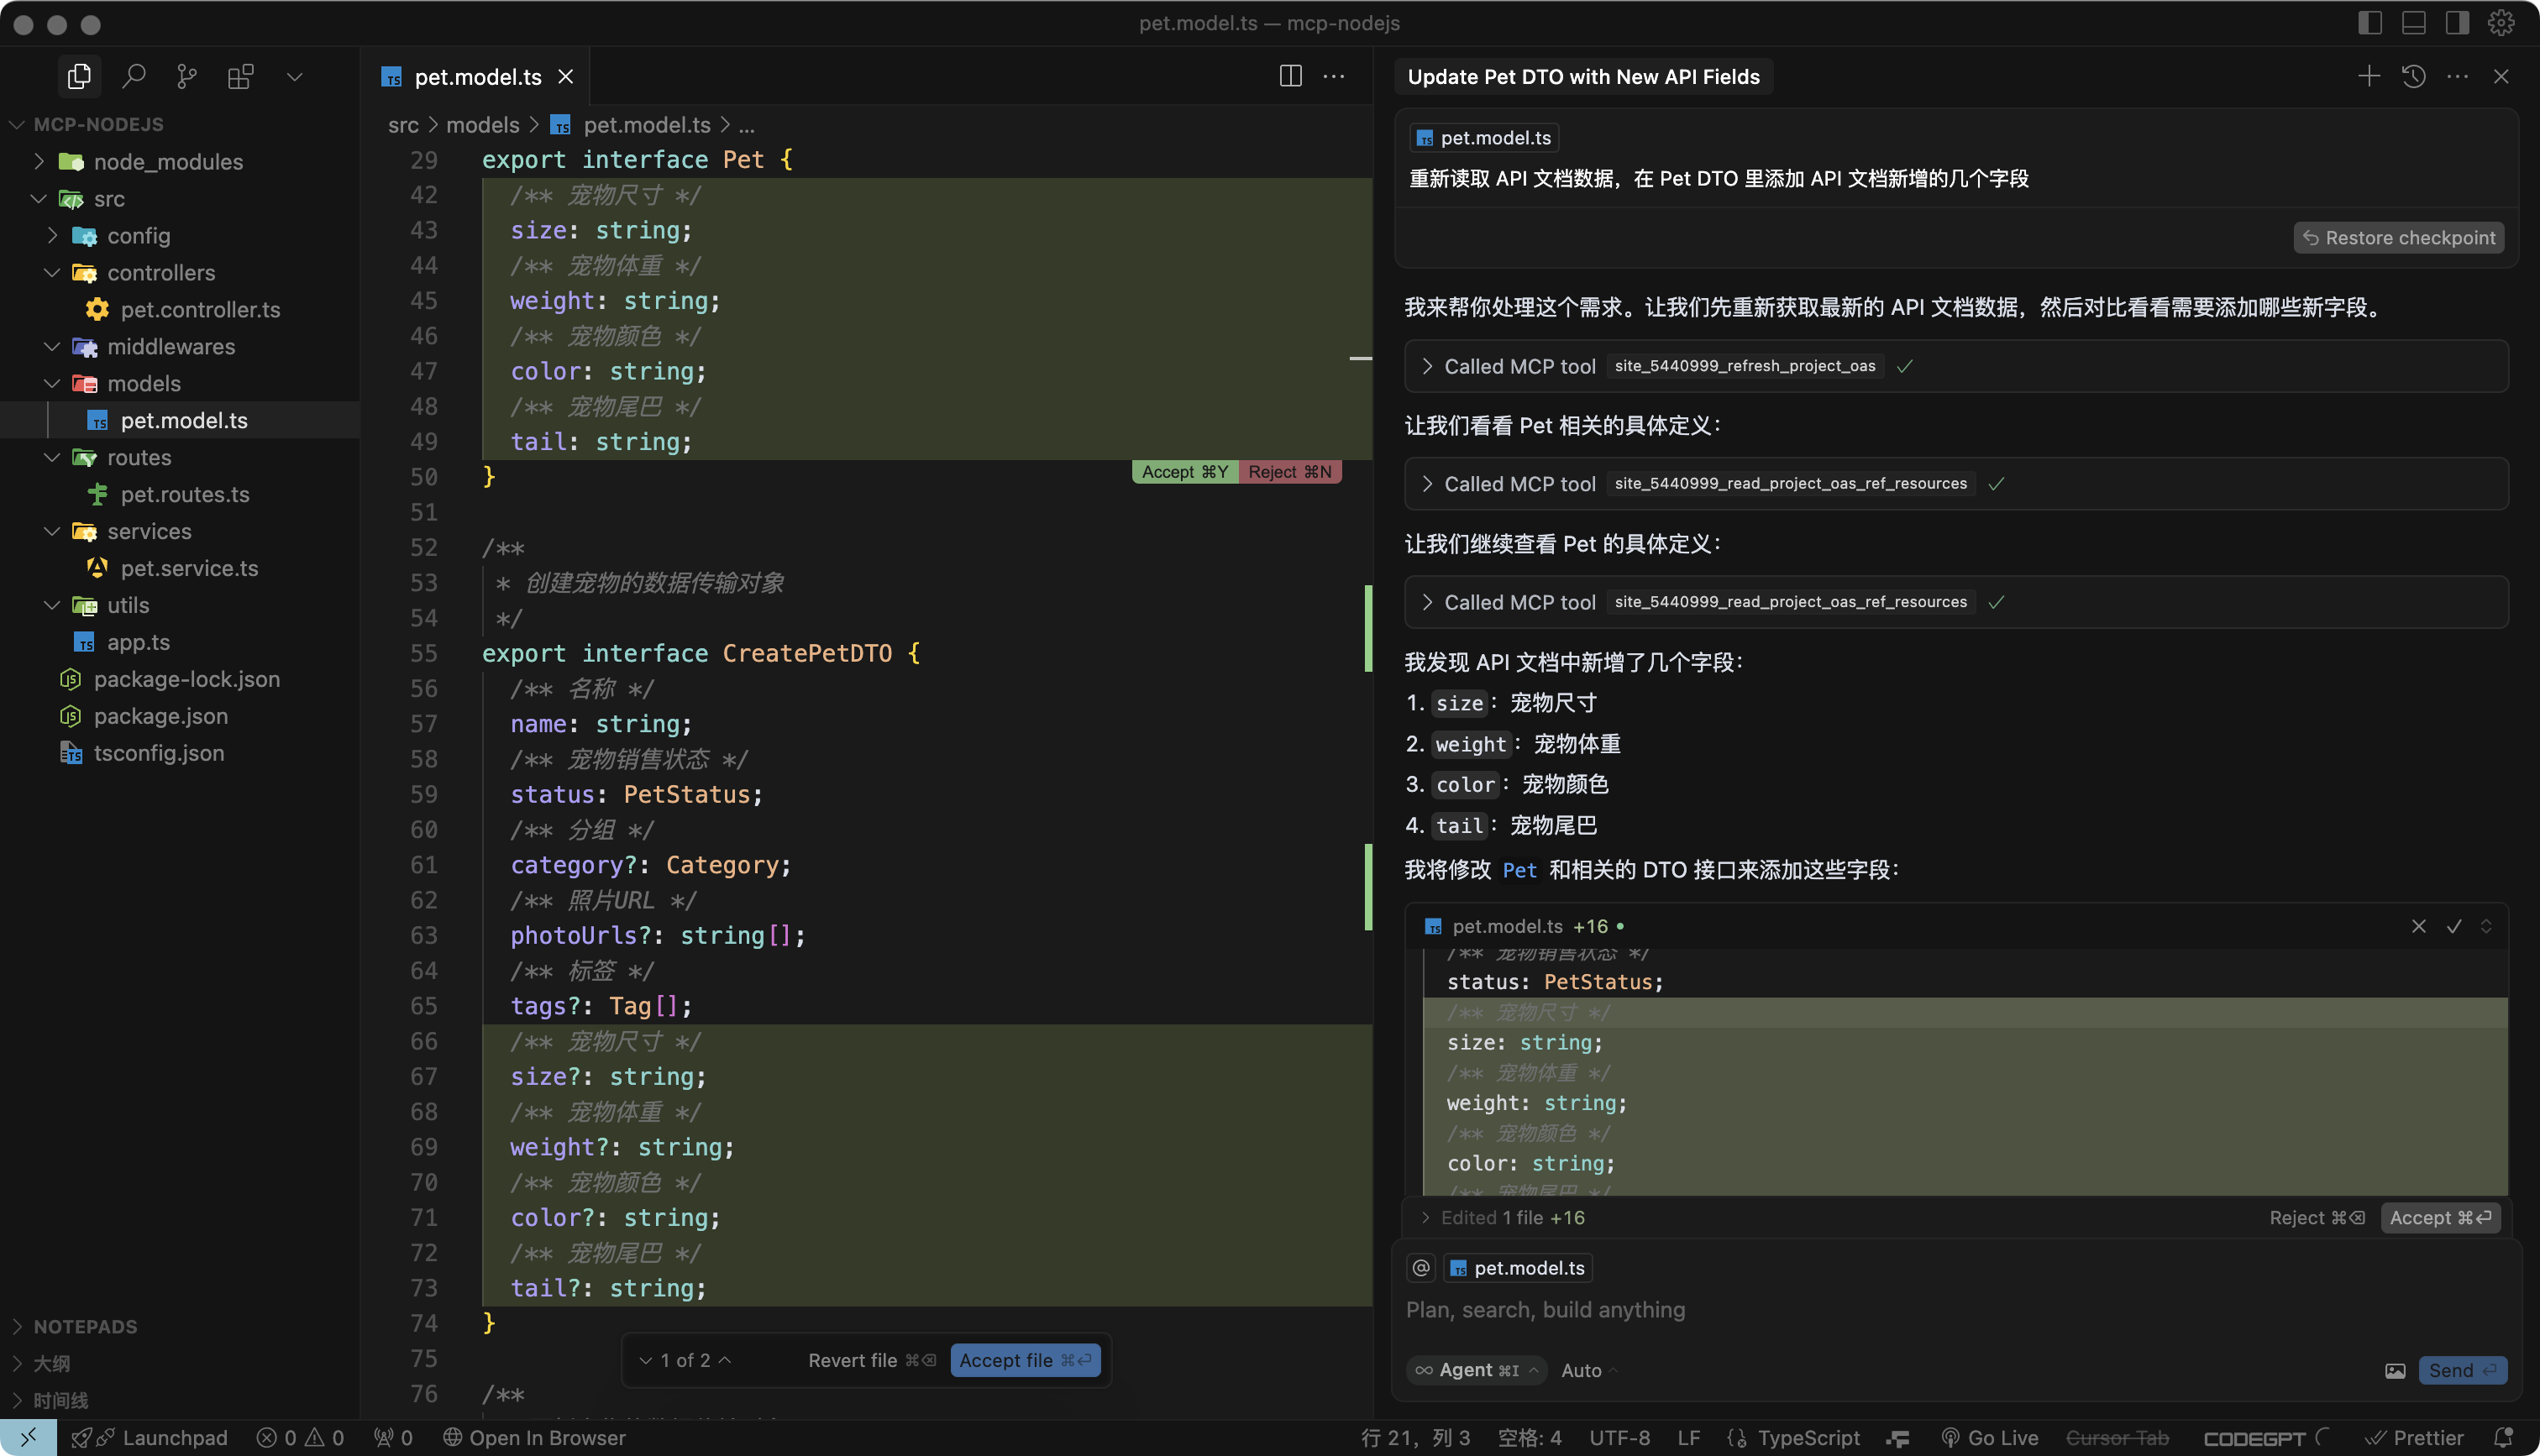The width and height of the screenshot is (2540, 1456).
Task: Open chat history in the CodeGPT panel
Action: pyautogui.click(x=2413, y=76)
